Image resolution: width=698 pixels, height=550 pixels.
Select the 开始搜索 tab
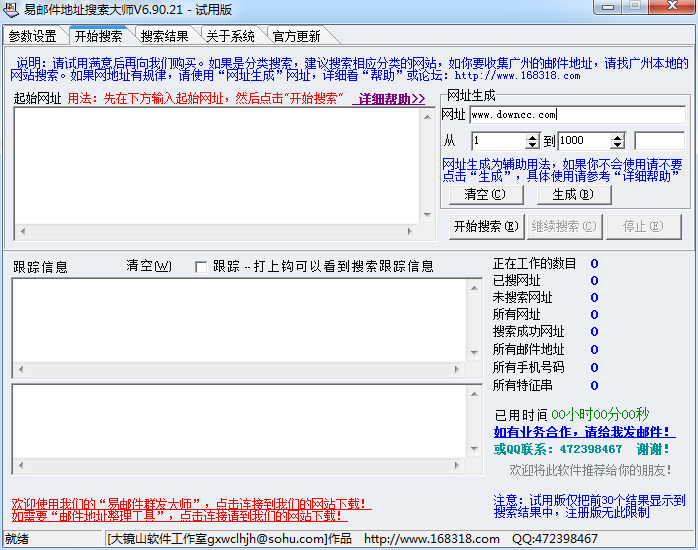pos(98,36)
